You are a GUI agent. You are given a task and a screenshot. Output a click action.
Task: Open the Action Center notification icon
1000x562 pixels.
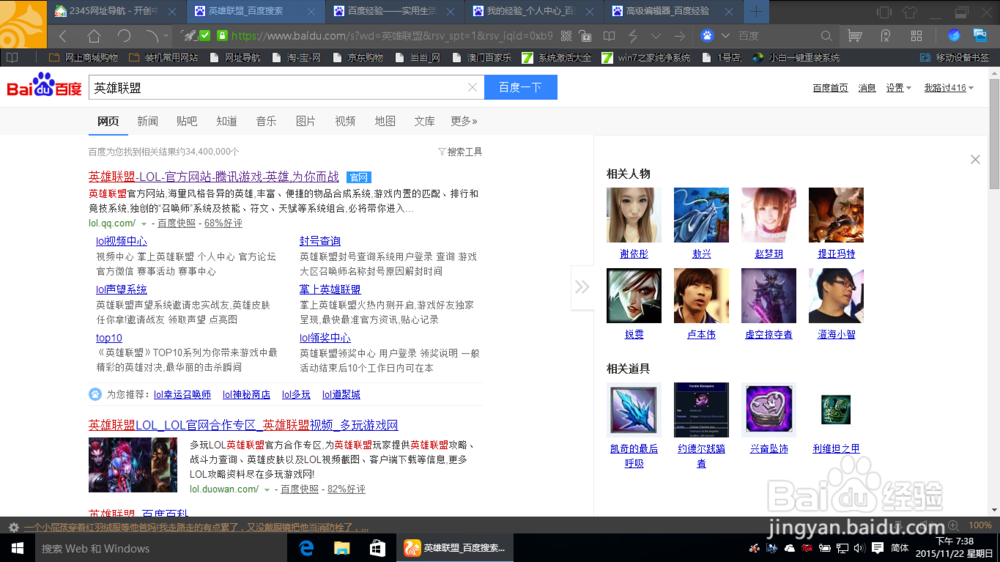(x=878, y=548)
